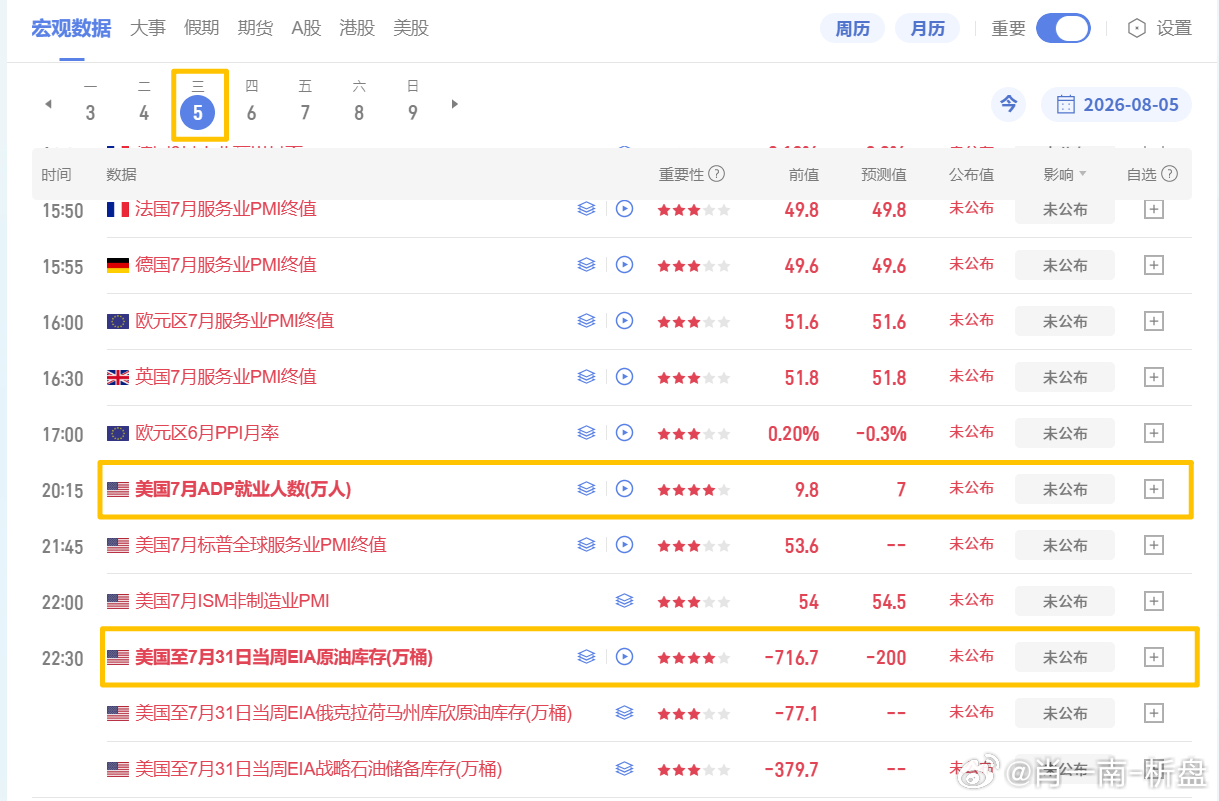
Task: Open 美国7月ADP就业人数(万人) data link
Action: click(x=243, y=489)
